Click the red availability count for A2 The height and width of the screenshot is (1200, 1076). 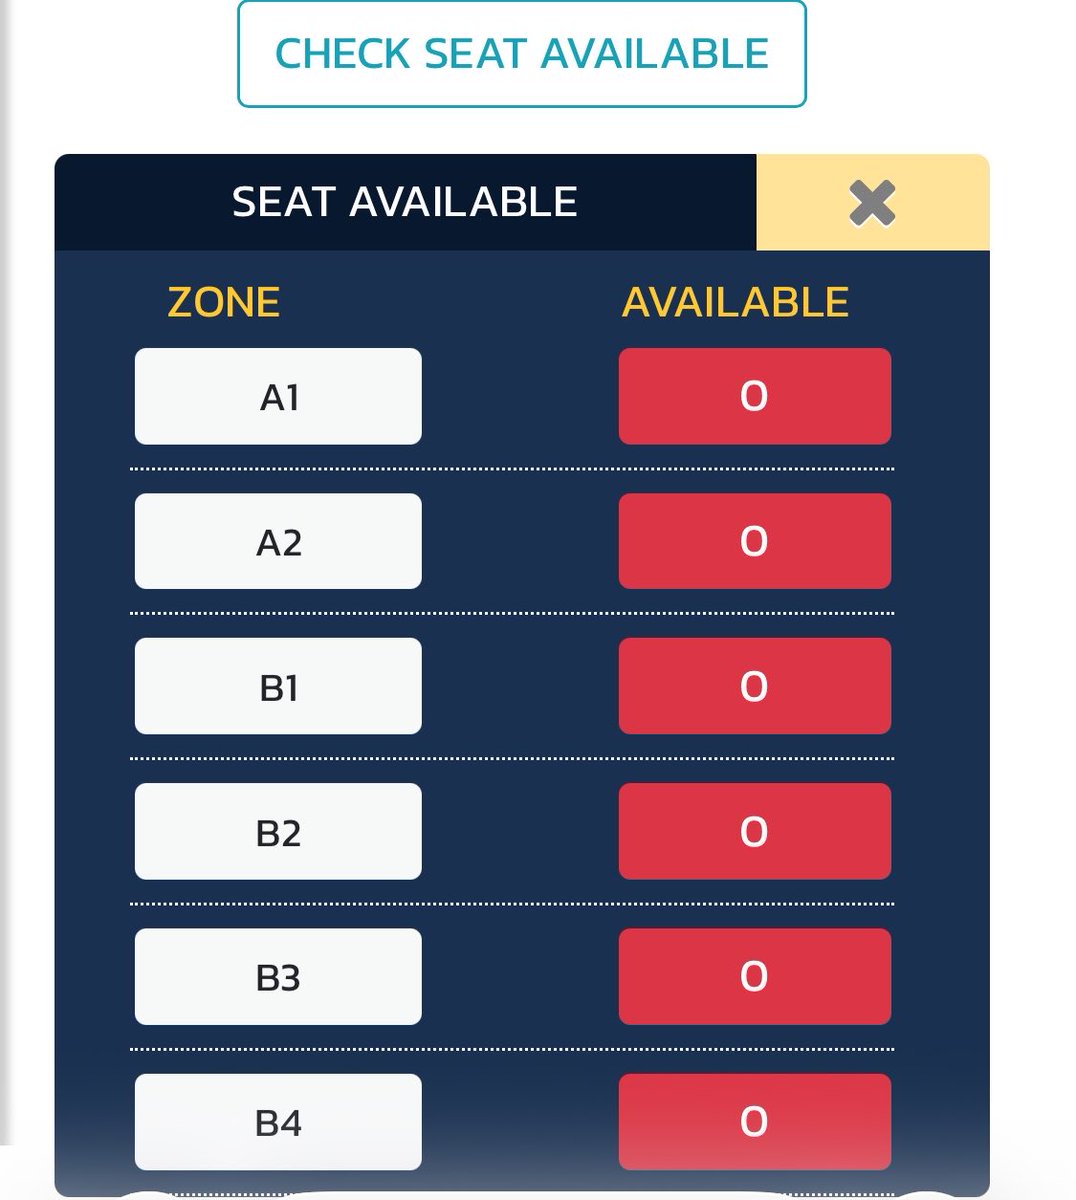754,541
